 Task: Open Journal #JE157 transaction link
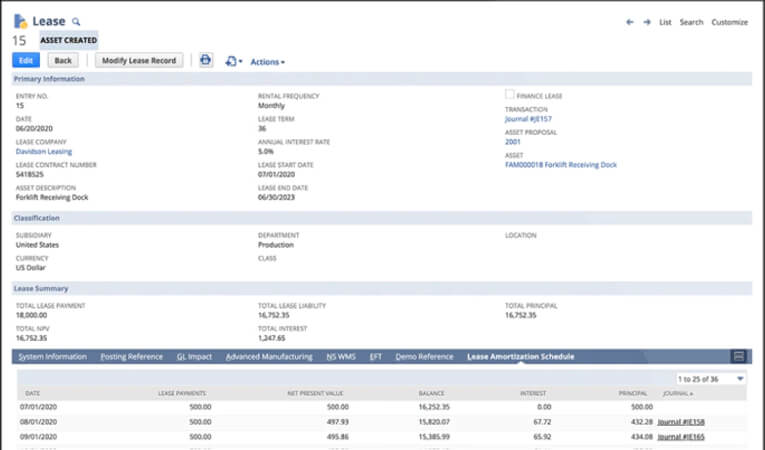click(x=530, y=119)
